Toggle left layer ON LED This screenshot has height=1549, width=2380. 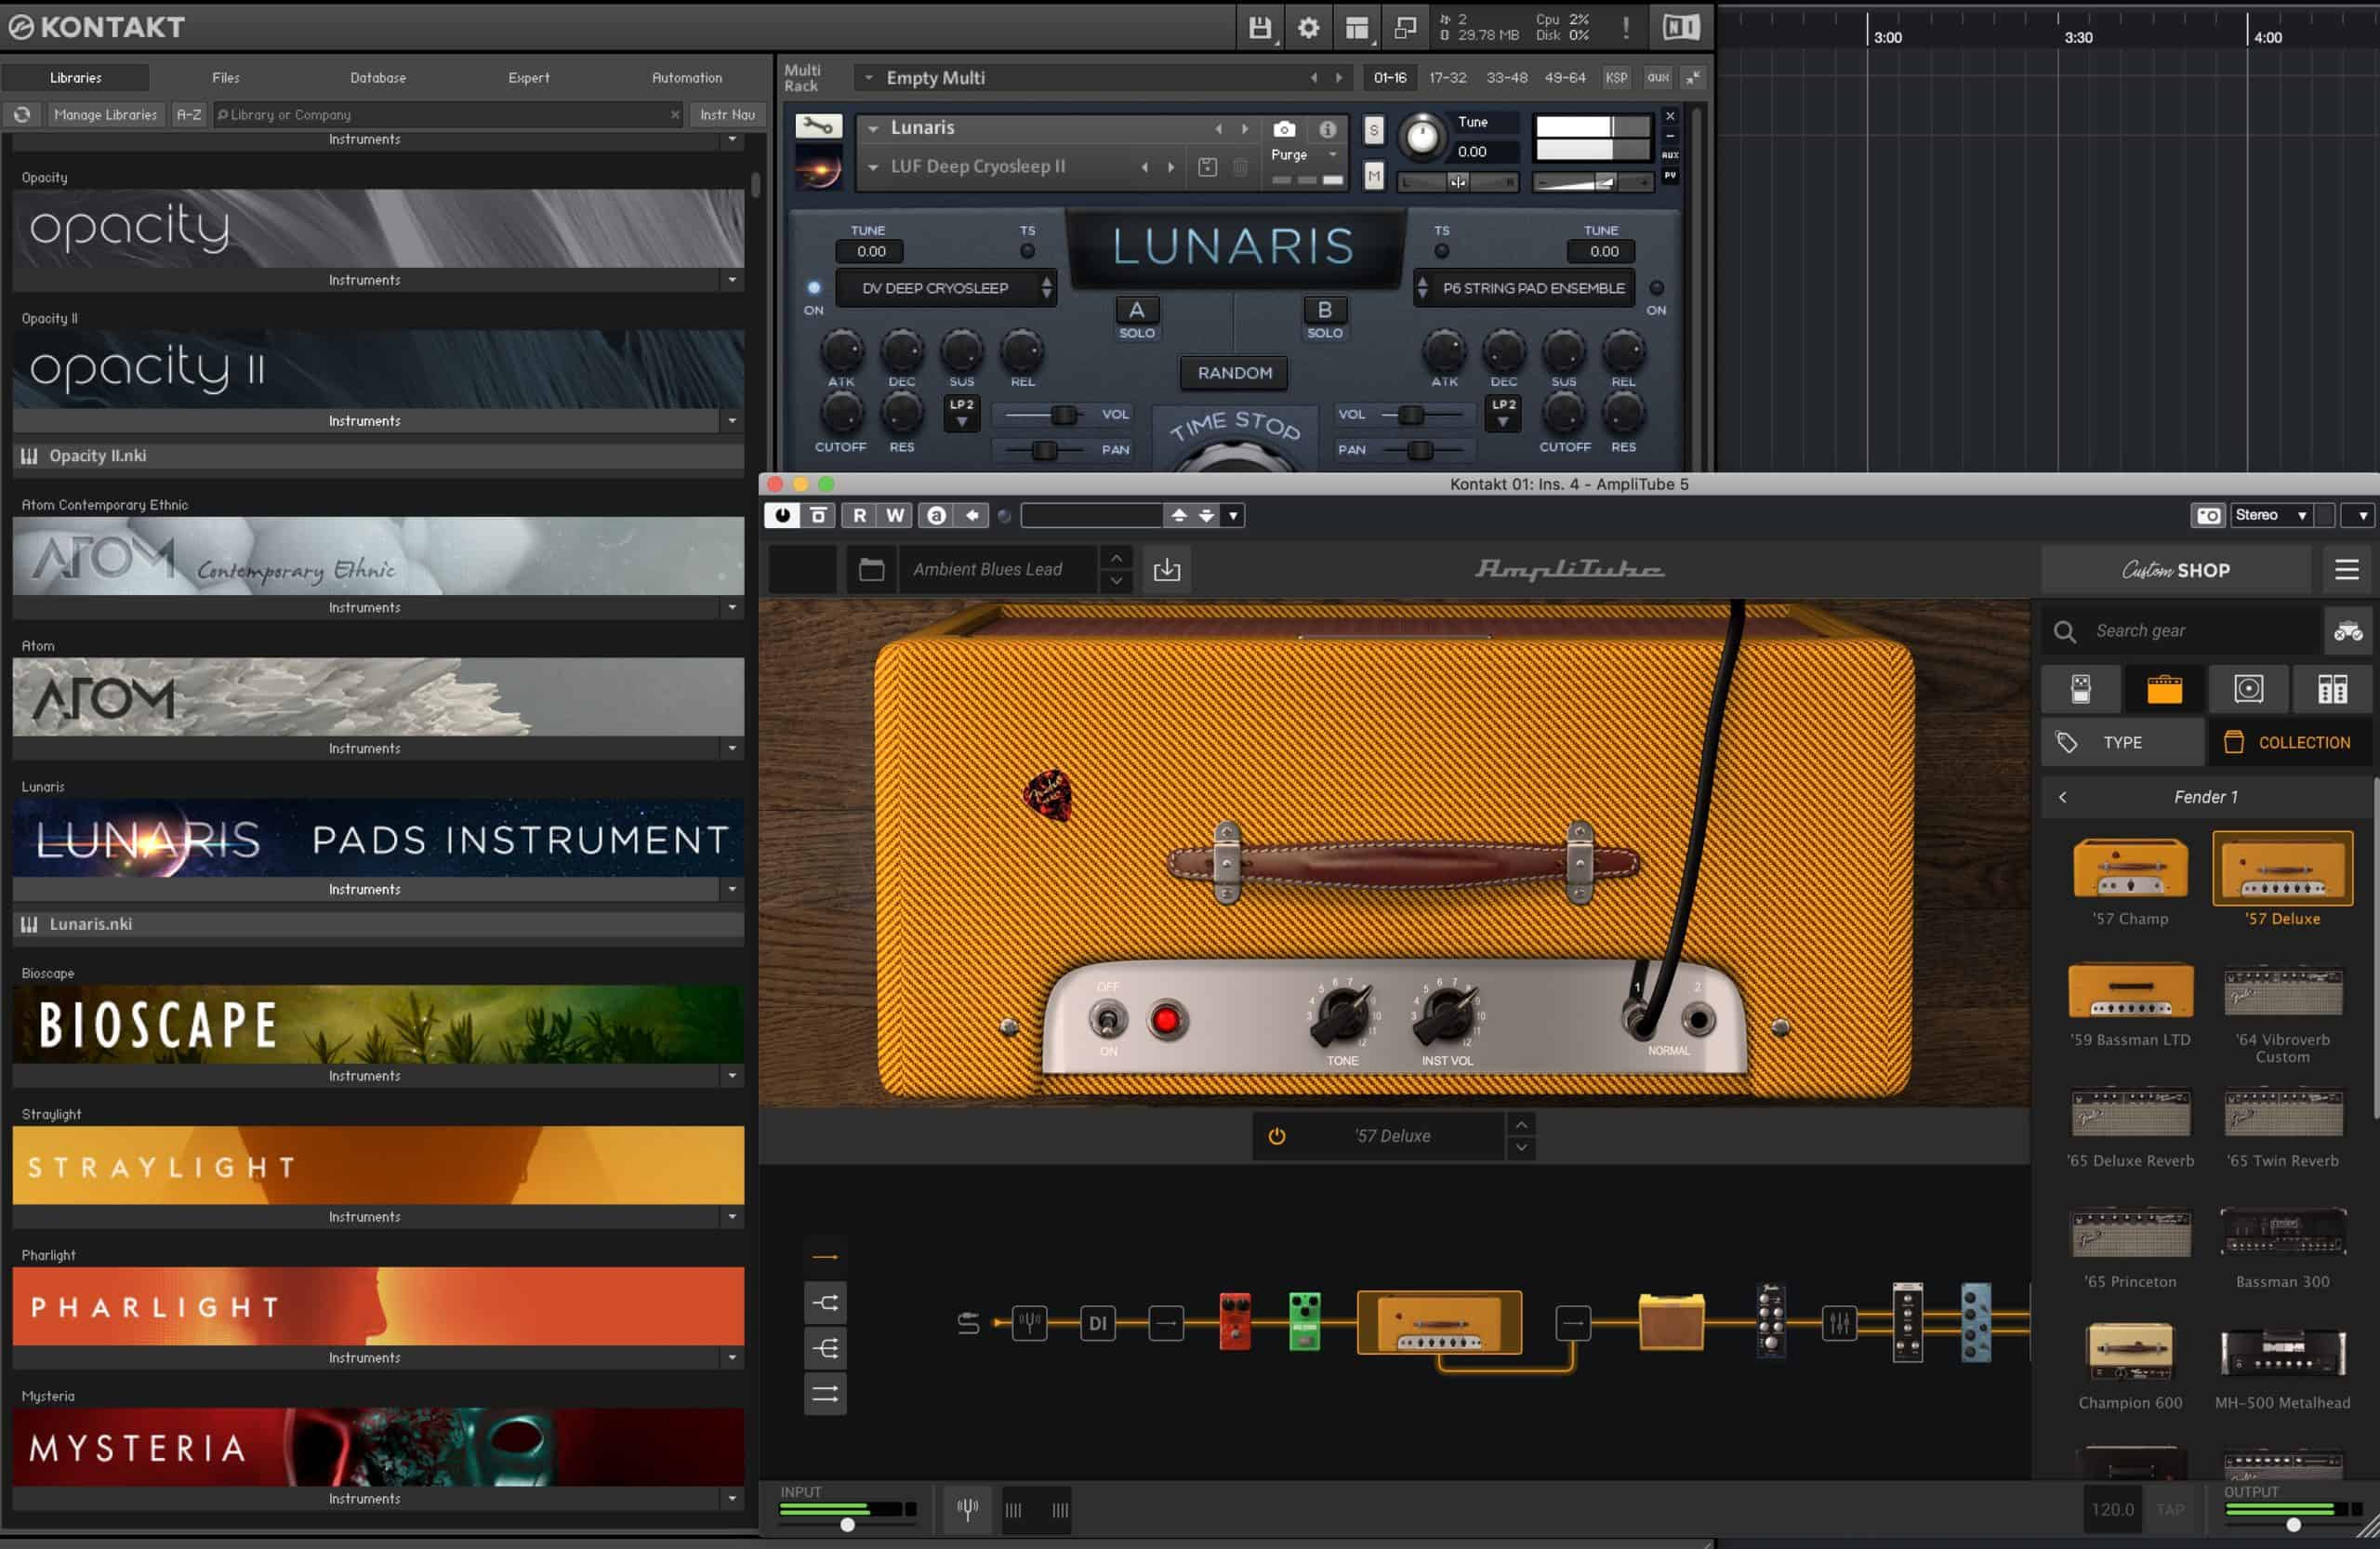tap(814, 288)
